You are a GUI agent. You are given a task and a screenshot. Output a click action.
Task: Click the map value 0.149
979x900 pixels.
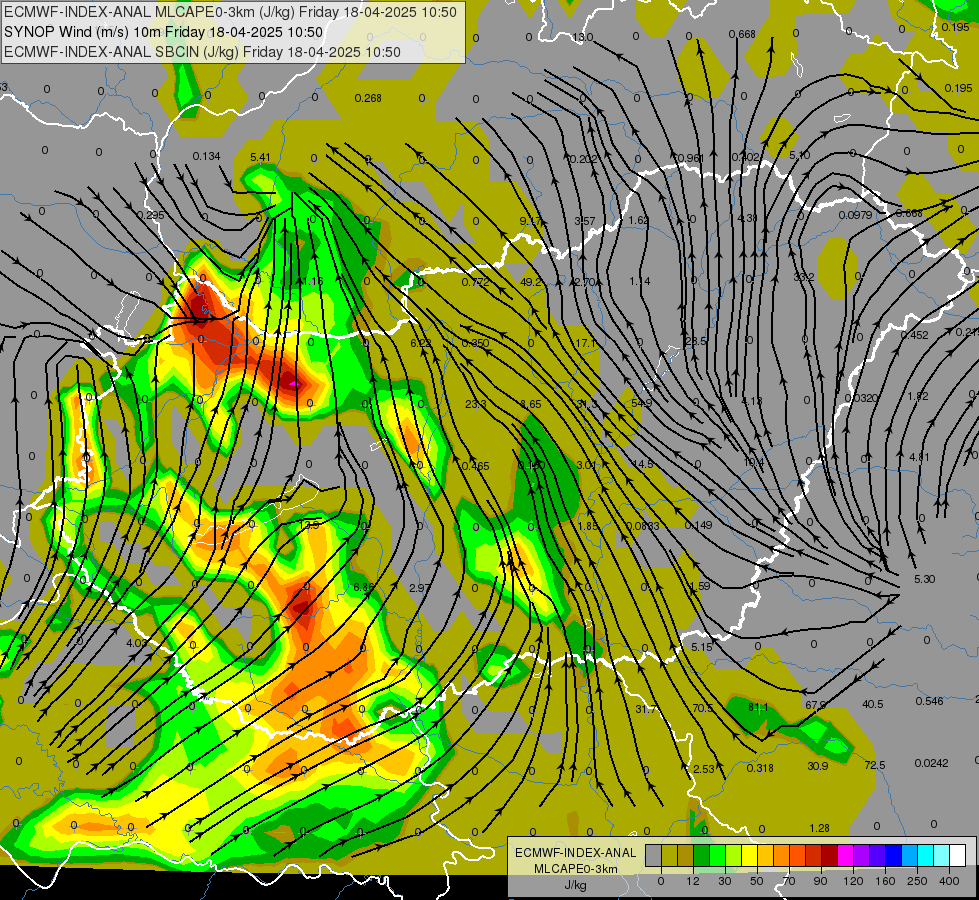698,525
